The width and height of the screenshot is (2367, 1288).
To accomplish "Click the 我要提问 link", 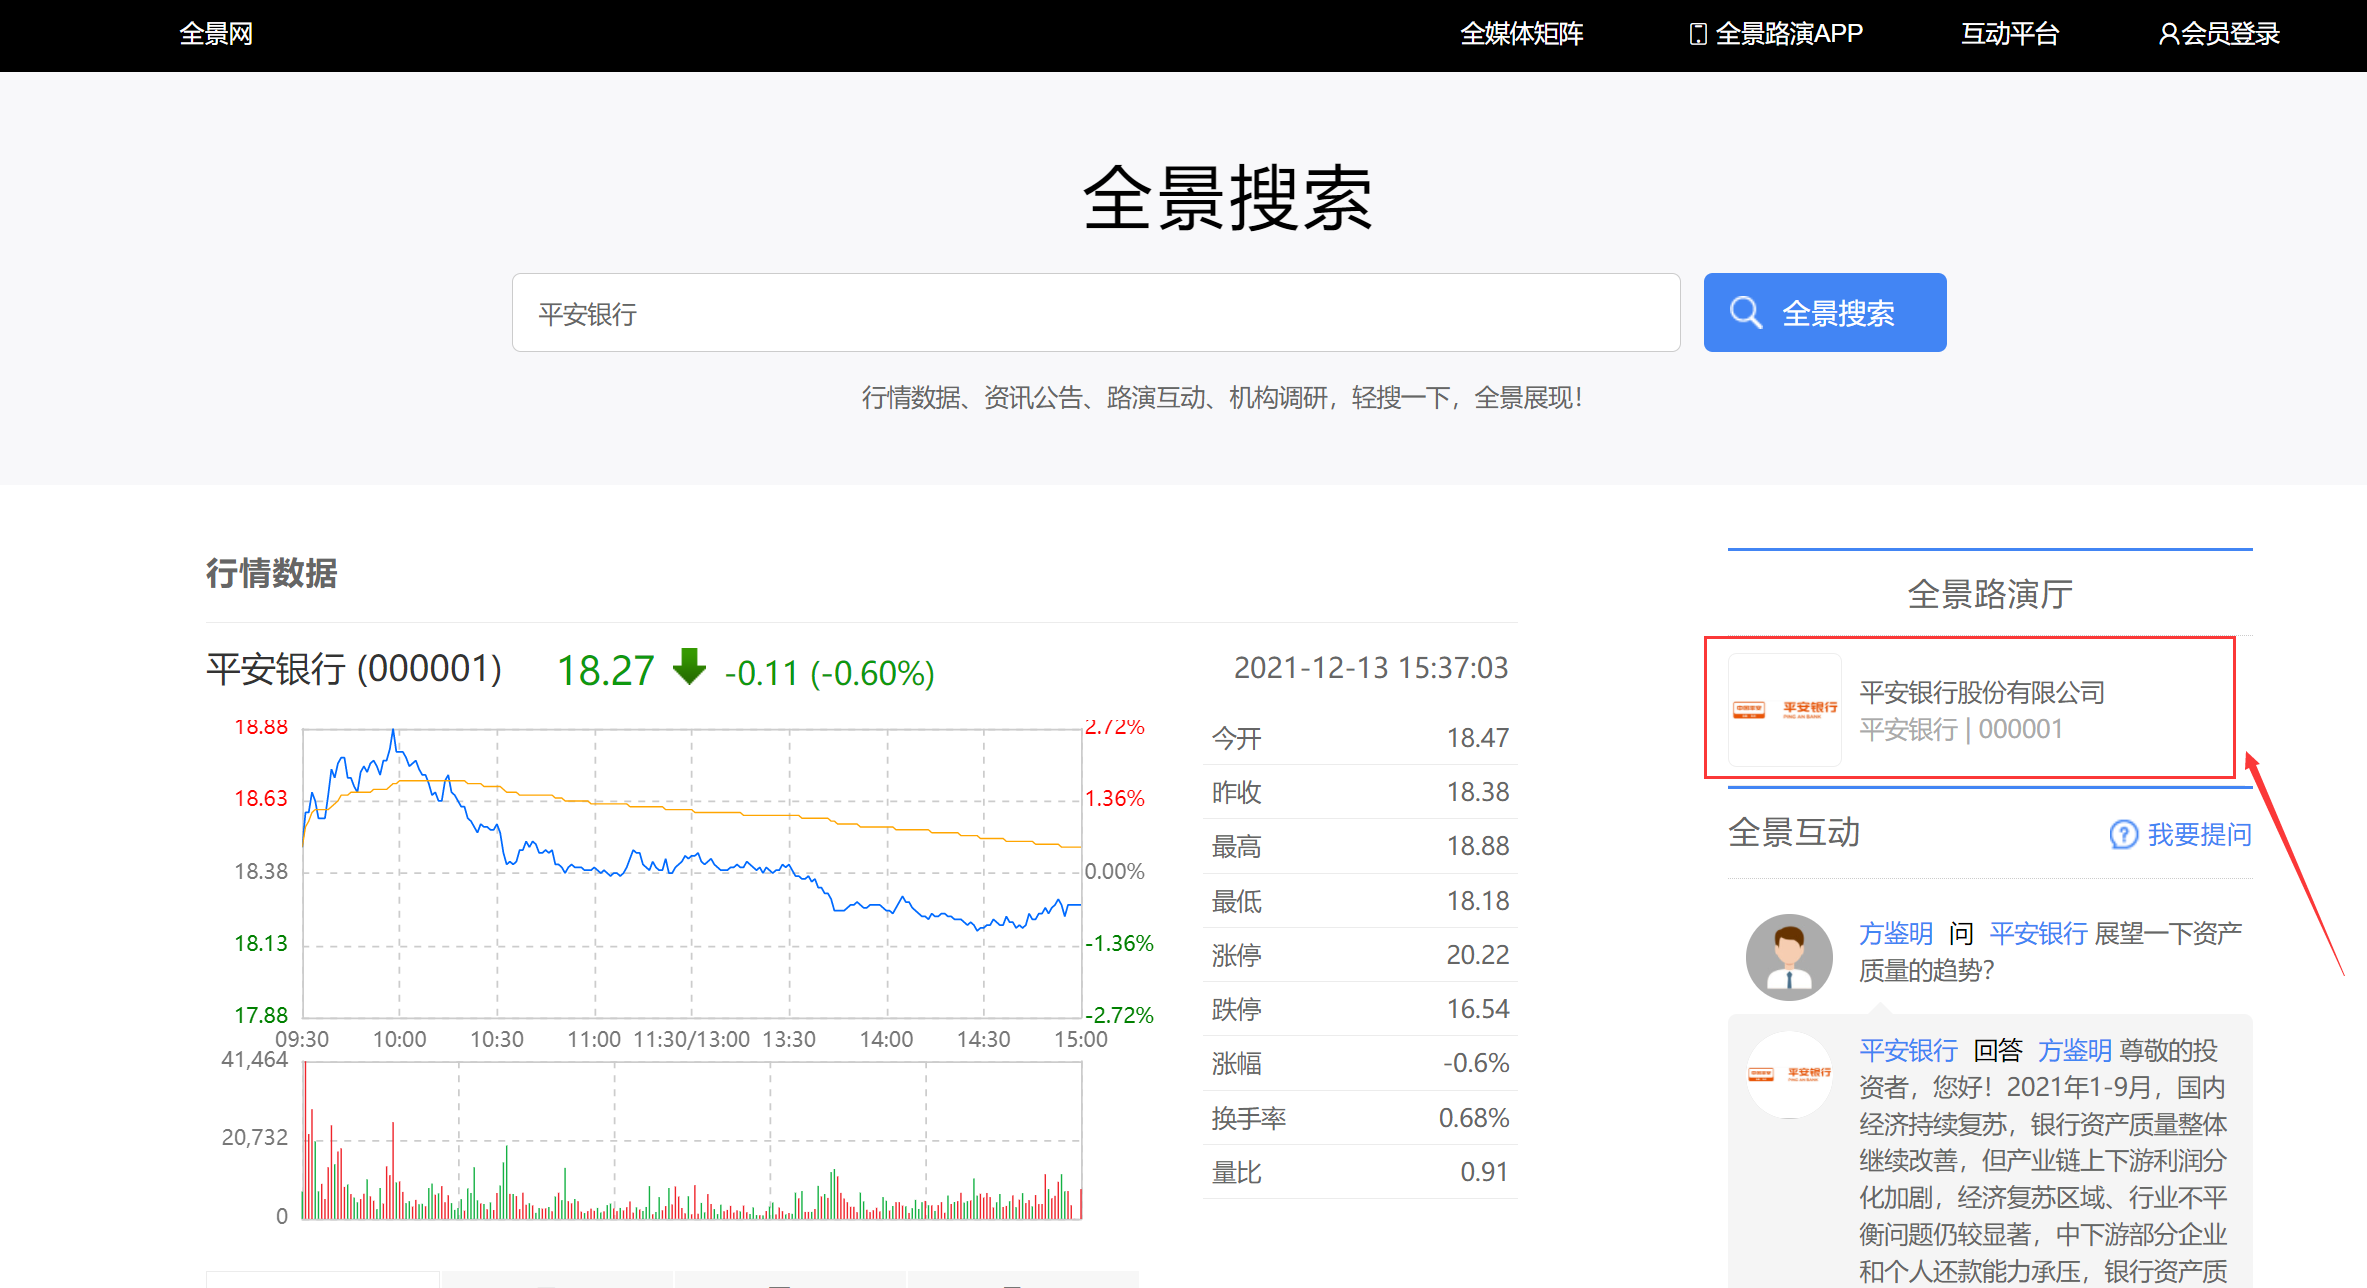I will (x=2200, y=834).
